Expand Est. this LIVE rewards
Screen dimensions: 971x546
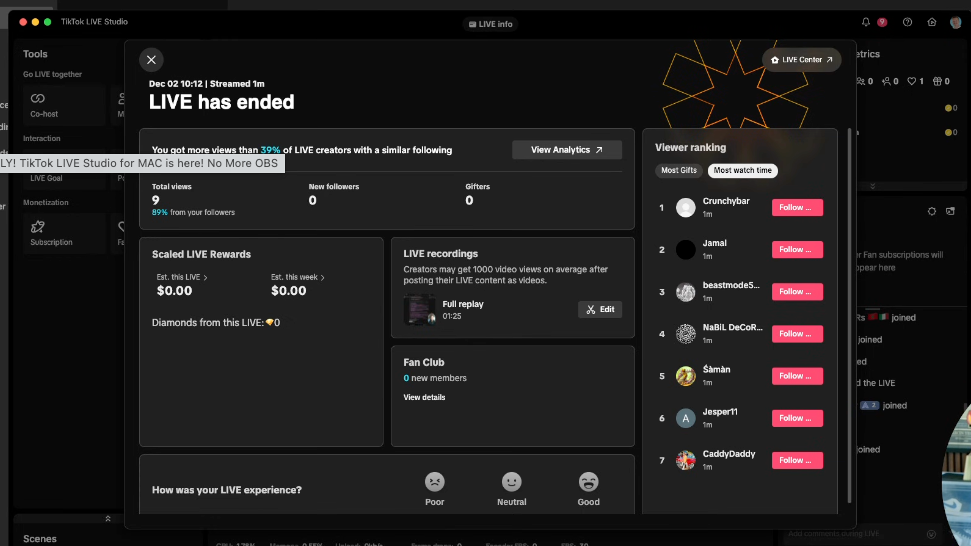pyautogui.click(x=182, y=277)
